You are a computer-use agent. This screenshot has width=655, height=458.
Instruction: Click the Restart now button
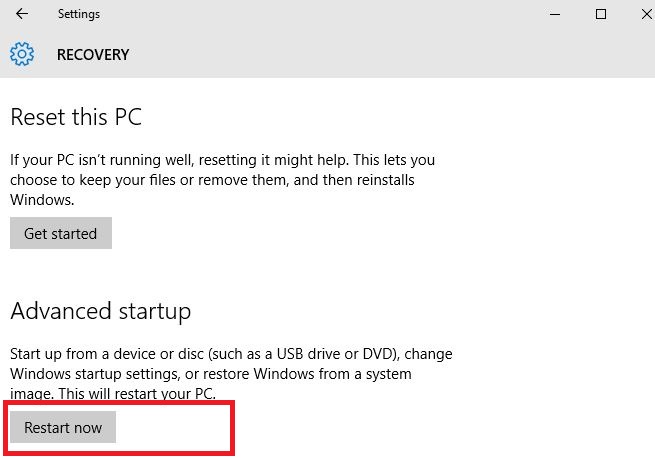[x=63, y=427]
